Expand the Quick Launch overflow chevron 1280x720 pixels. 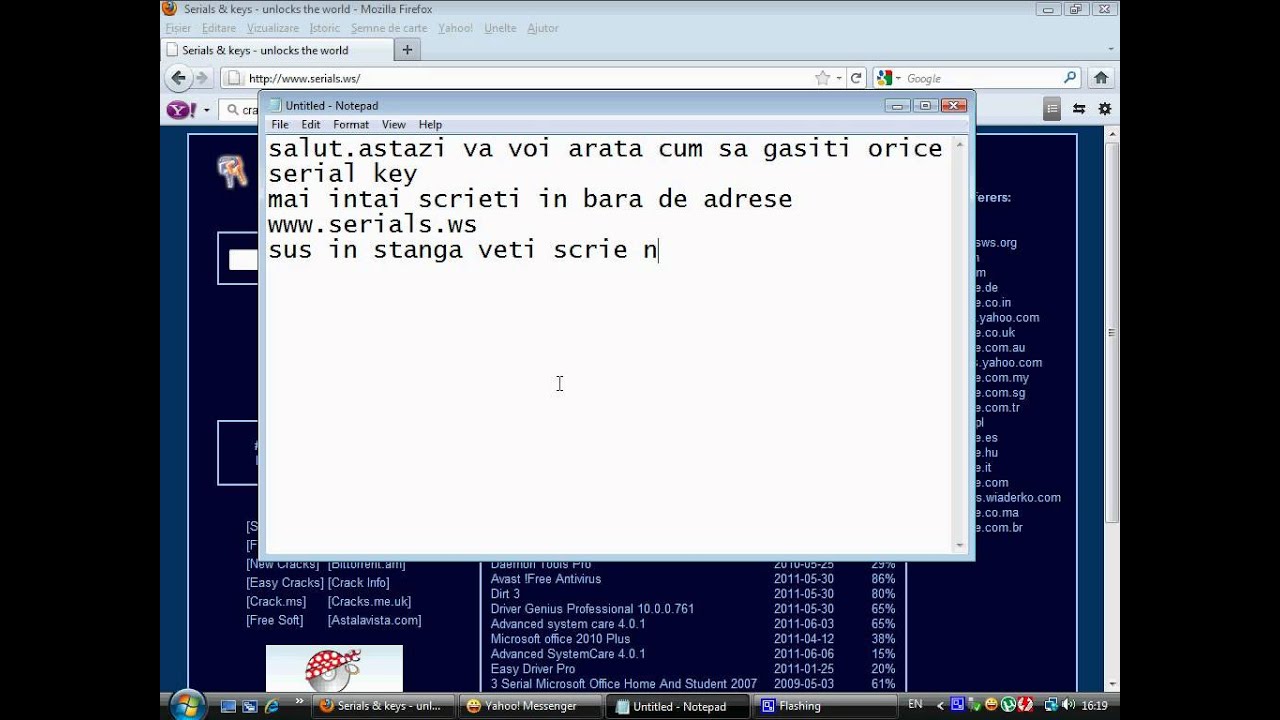pos(298,703)
